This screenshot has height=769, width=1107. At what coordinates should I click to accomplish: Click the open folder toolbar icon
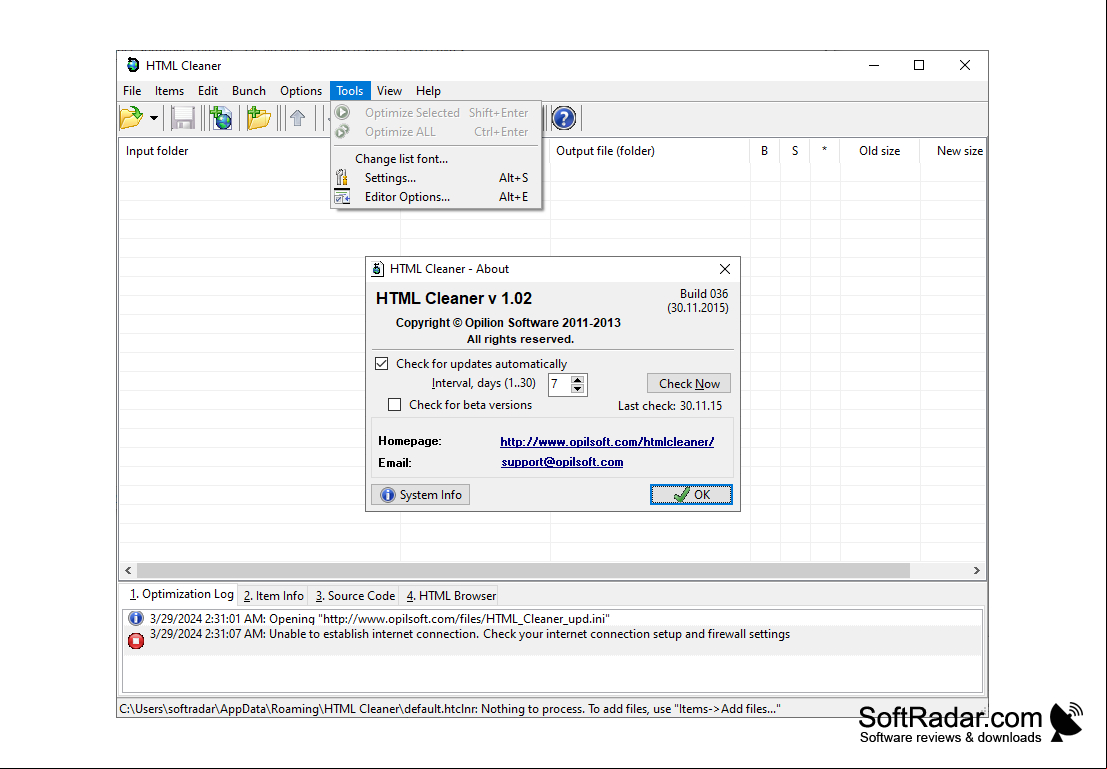(x=131, y=118)
